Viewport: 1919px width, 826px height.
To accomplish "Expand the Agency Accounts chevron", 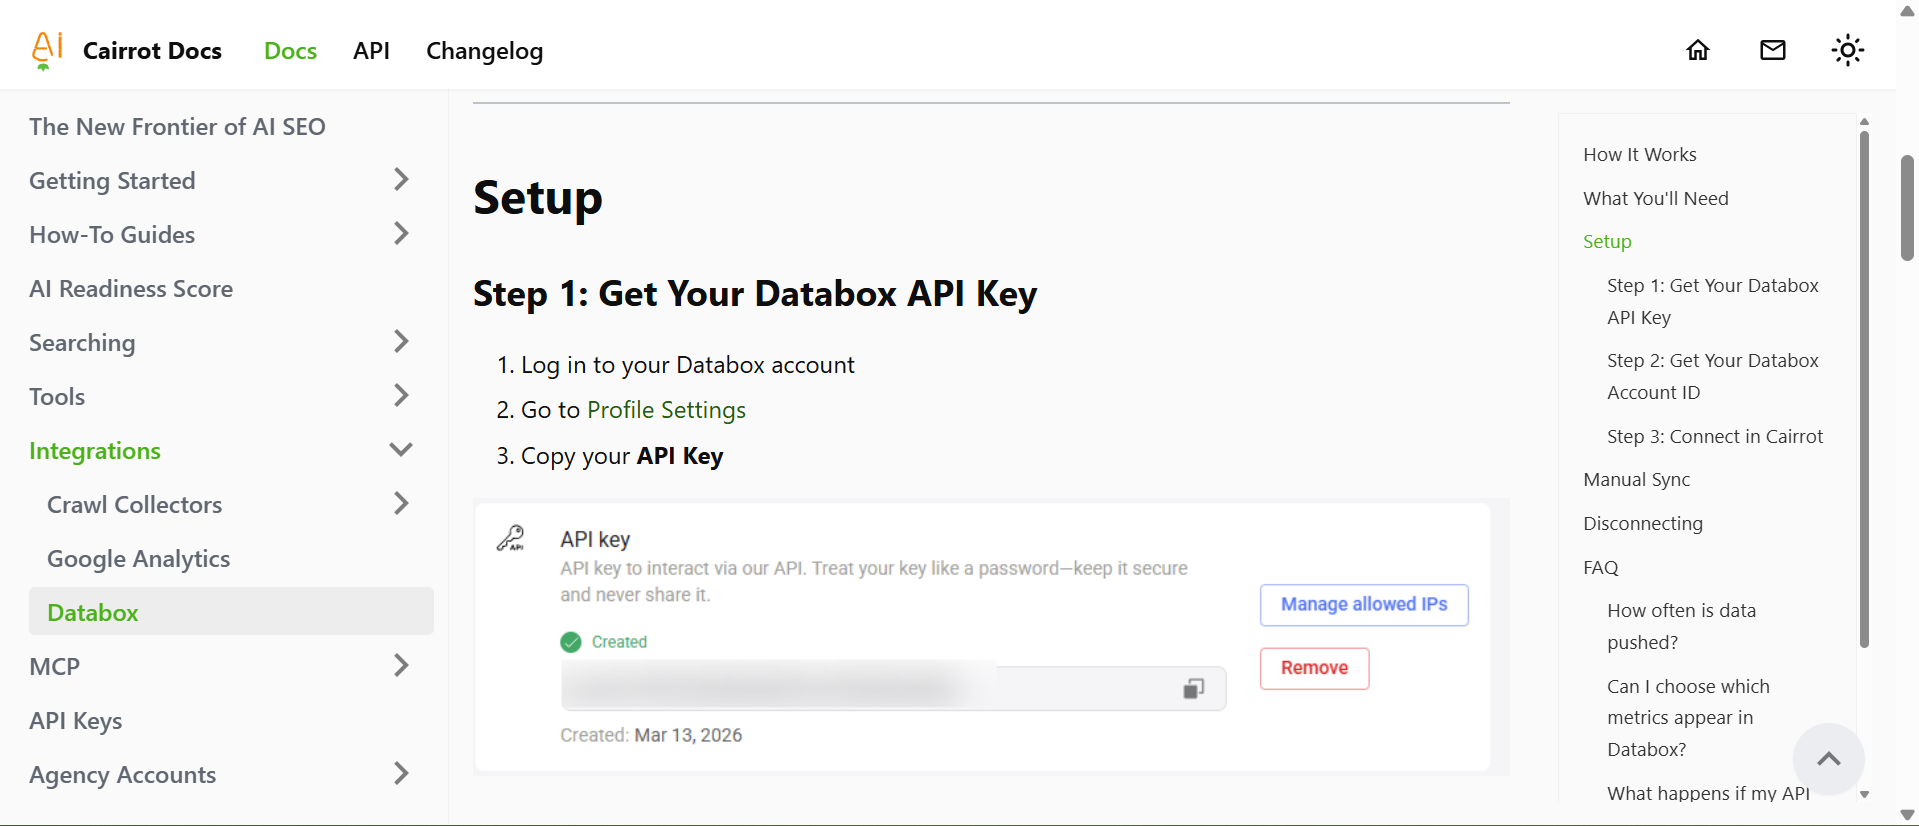I will (x=401, y=774).
